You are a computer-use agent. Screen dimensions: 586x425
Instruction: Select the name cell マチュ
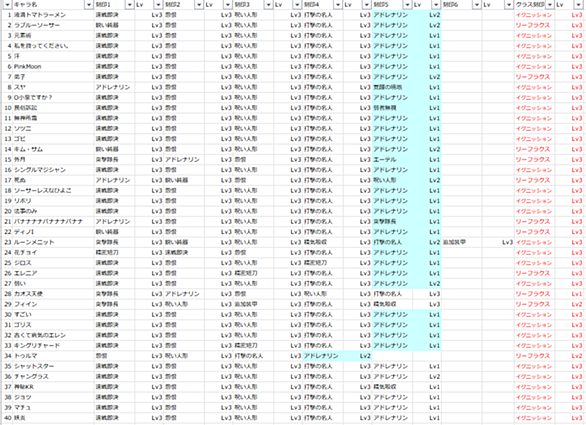click(53, 407)
